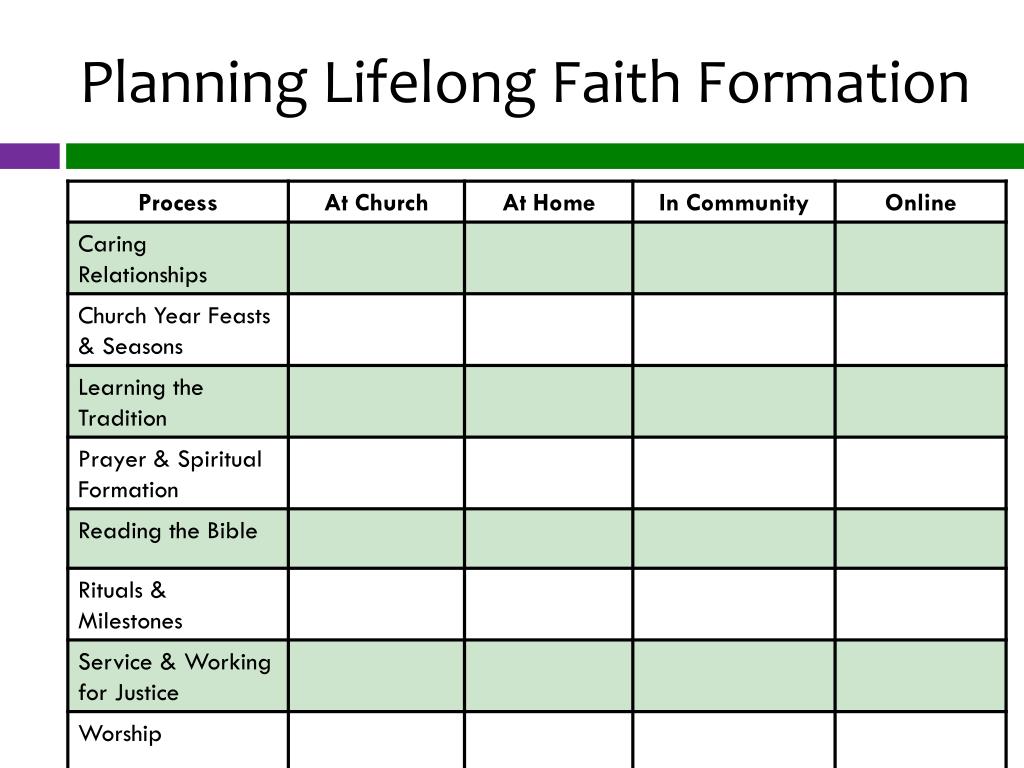Click empty At Church cell for Caring Relationships
Viewport: 1024px width, 768px height.
376,259
